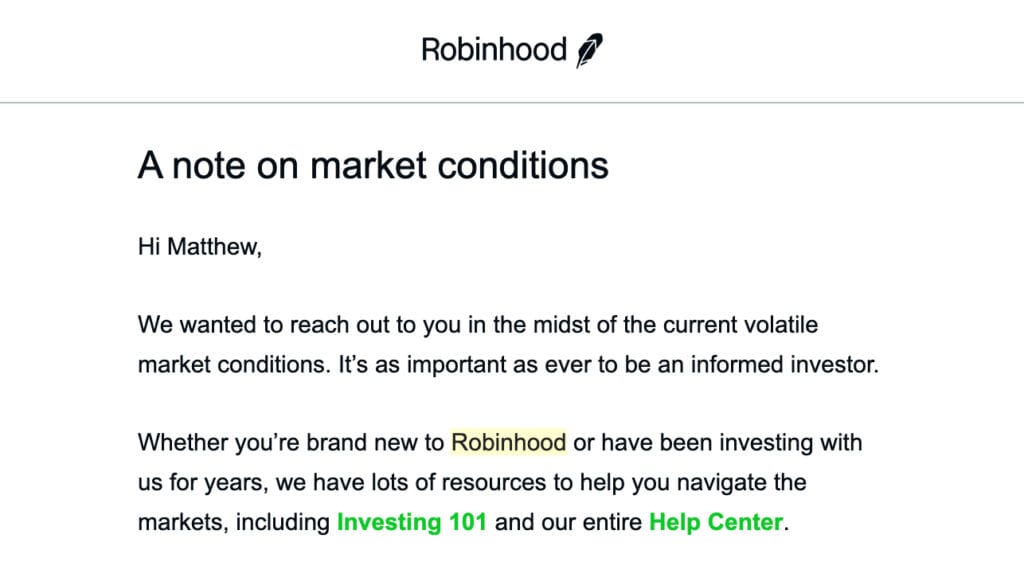The width and height of the screenshot is (1024, 581).
Task: Open the Help Center link
Action: click(716, 522)
